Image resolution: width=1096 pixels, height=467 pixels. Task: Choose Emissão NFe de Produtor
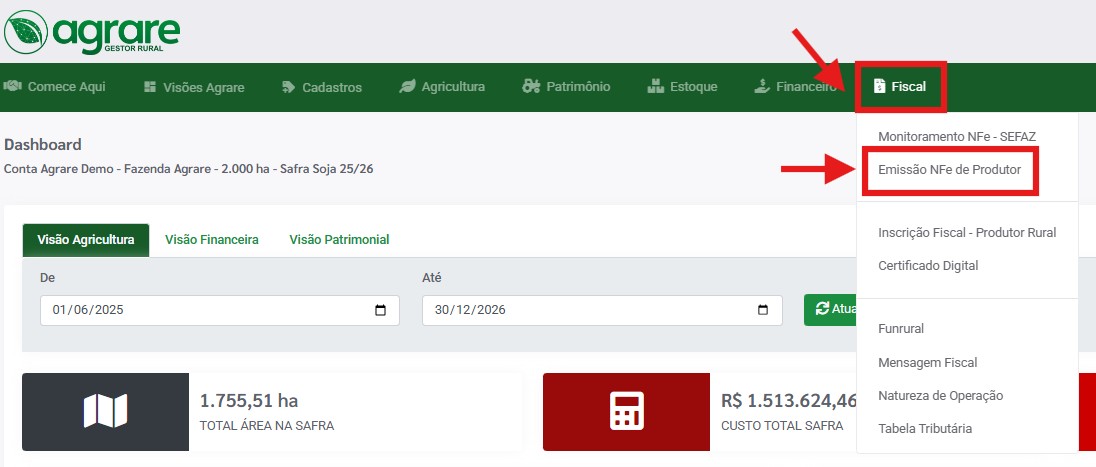pos(949,170)
